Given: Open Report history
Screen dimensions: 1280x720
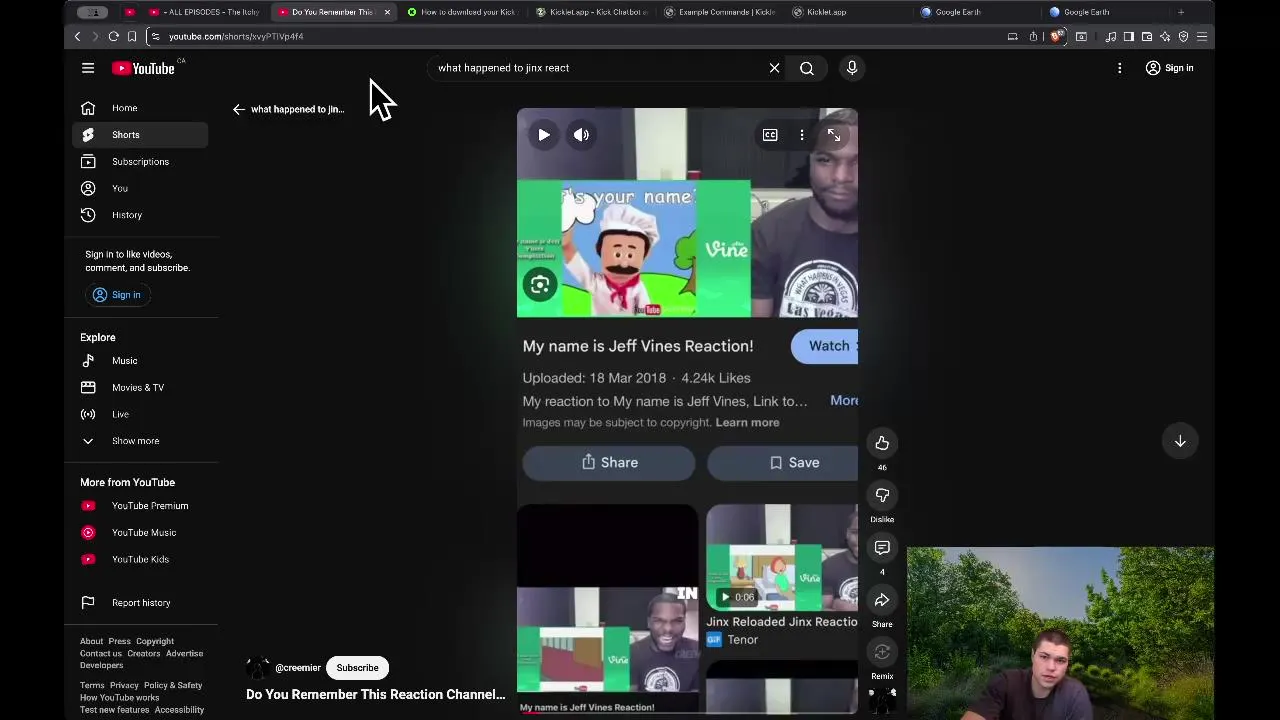Looking at the screenshot, I should [x=140, y=603].
